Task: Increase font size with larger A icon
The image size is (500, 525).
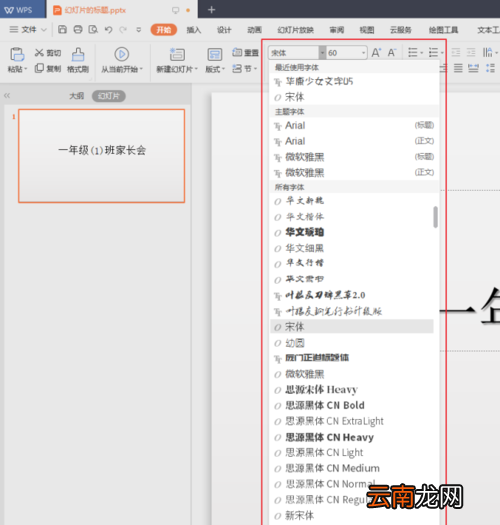Action: (376, 53)
